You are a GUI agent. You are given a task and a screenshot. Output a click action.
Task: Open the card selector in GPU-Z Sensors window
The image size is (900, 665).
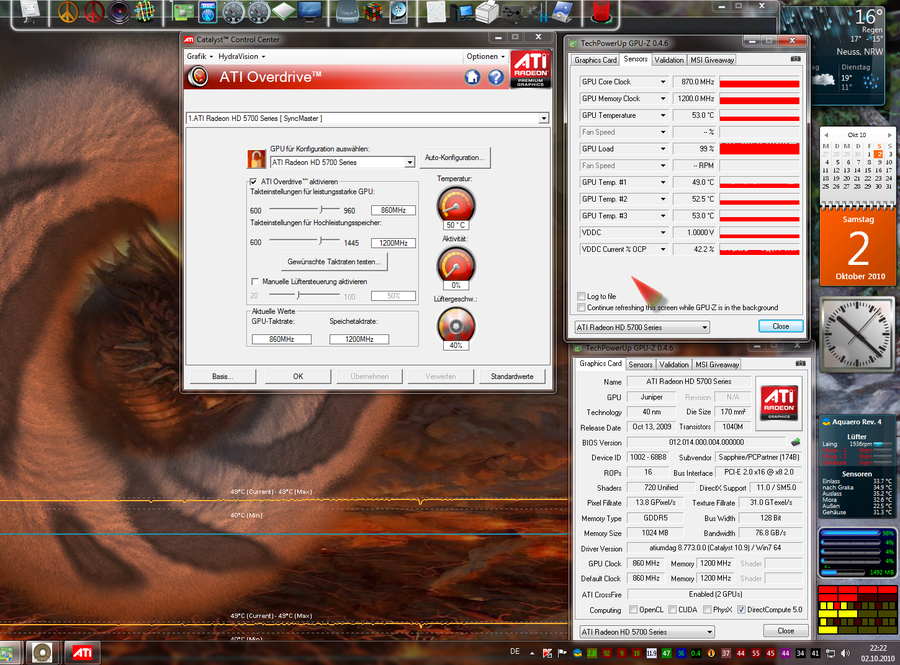pyautogui.click(x=642, y=327)
